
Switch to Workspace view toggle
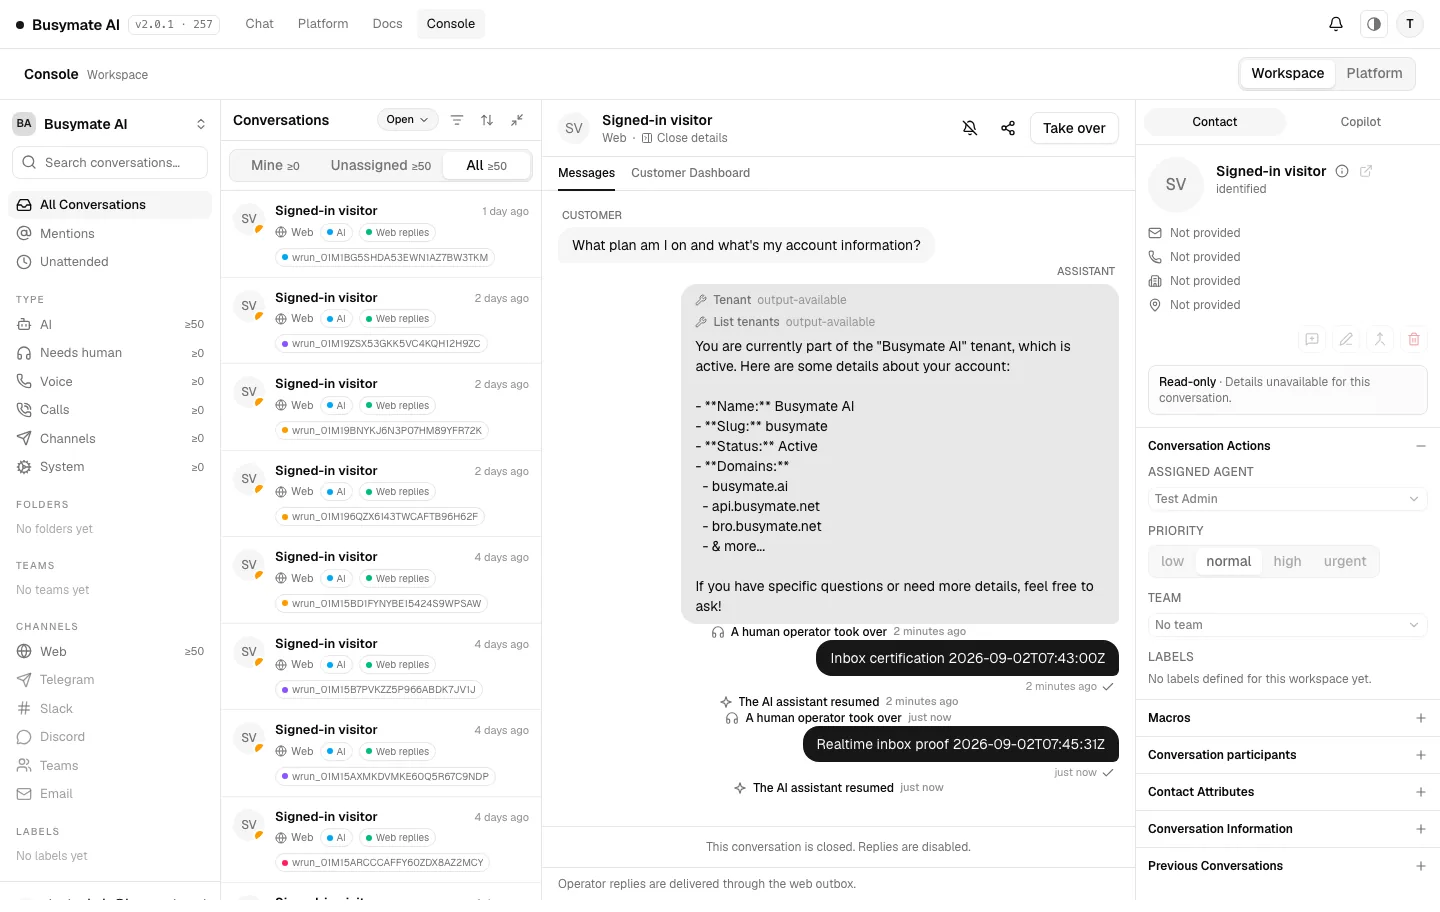pos(1287,74)
